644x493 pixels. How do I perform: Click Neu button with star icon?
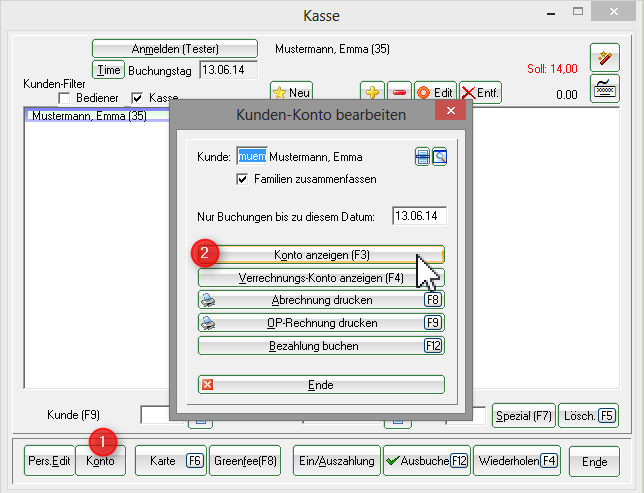[x=292, y=92]
